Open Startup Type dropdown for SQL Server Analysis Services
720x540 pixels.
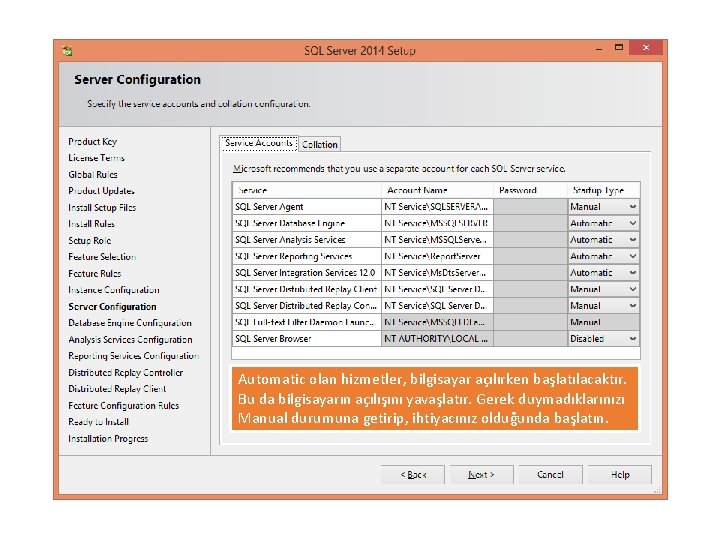(x=633, y=240)
